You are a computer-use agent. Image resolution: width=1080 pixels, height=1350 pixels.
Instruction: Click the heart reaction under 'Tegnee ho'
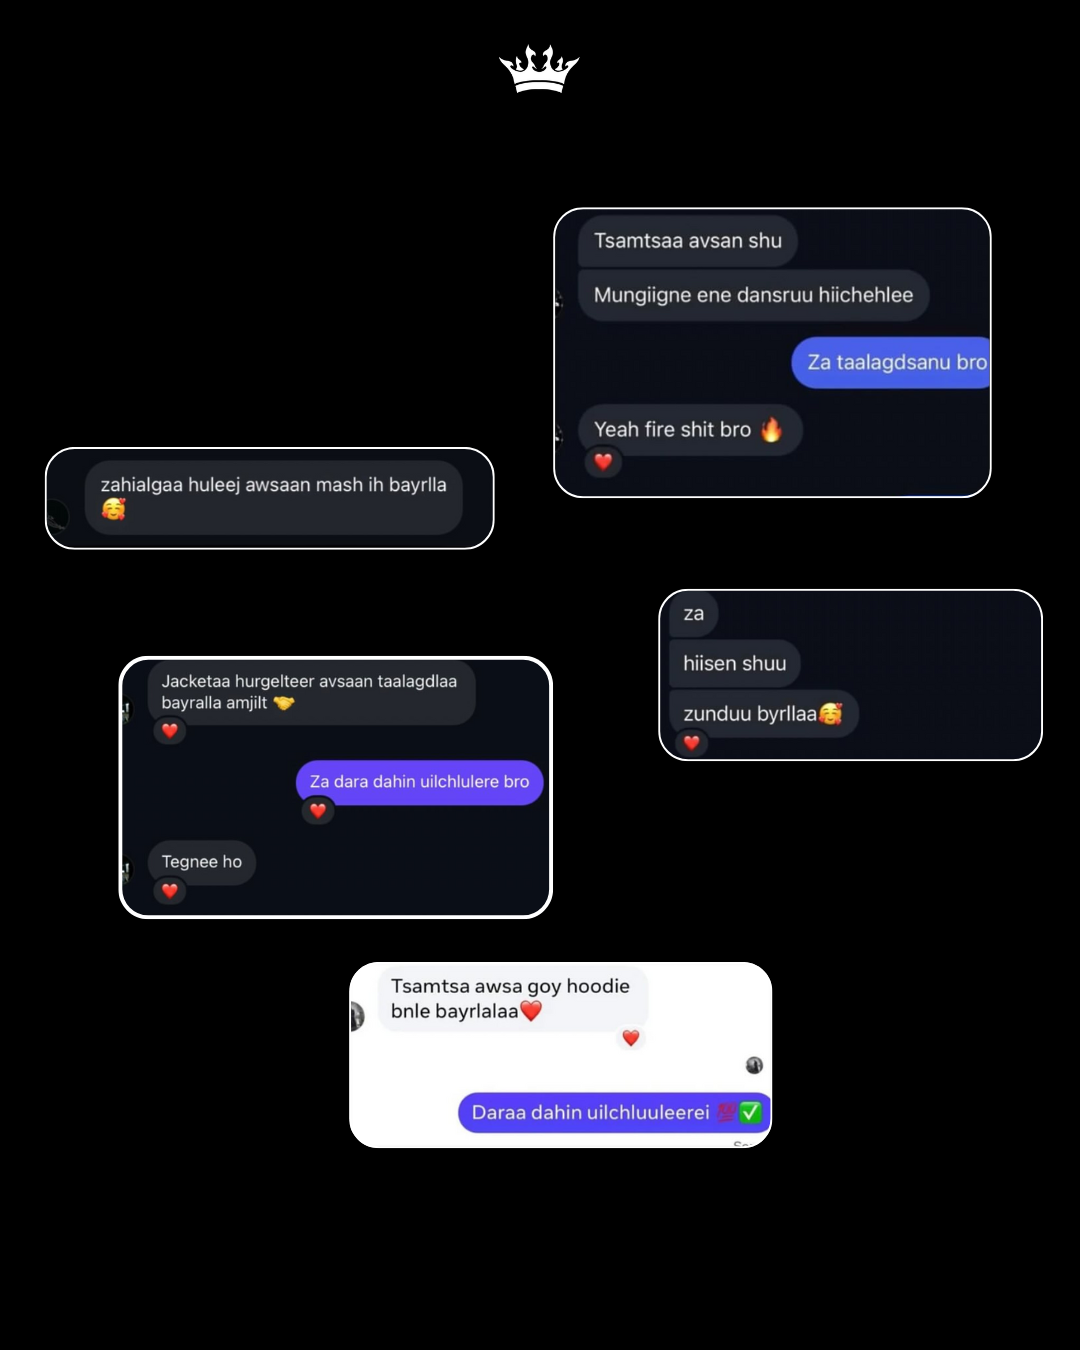[x=170, y=890]
